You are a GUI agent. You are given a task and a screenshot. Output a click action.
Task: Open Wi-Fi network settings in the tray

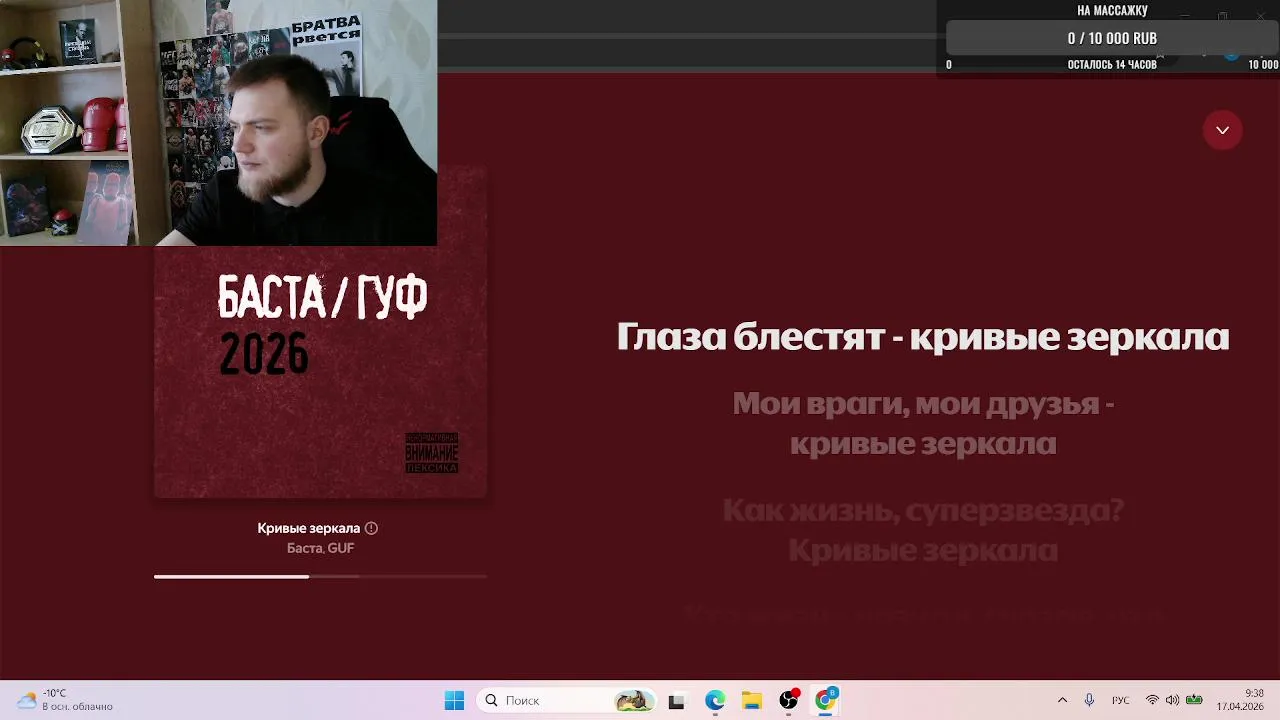1152,700
